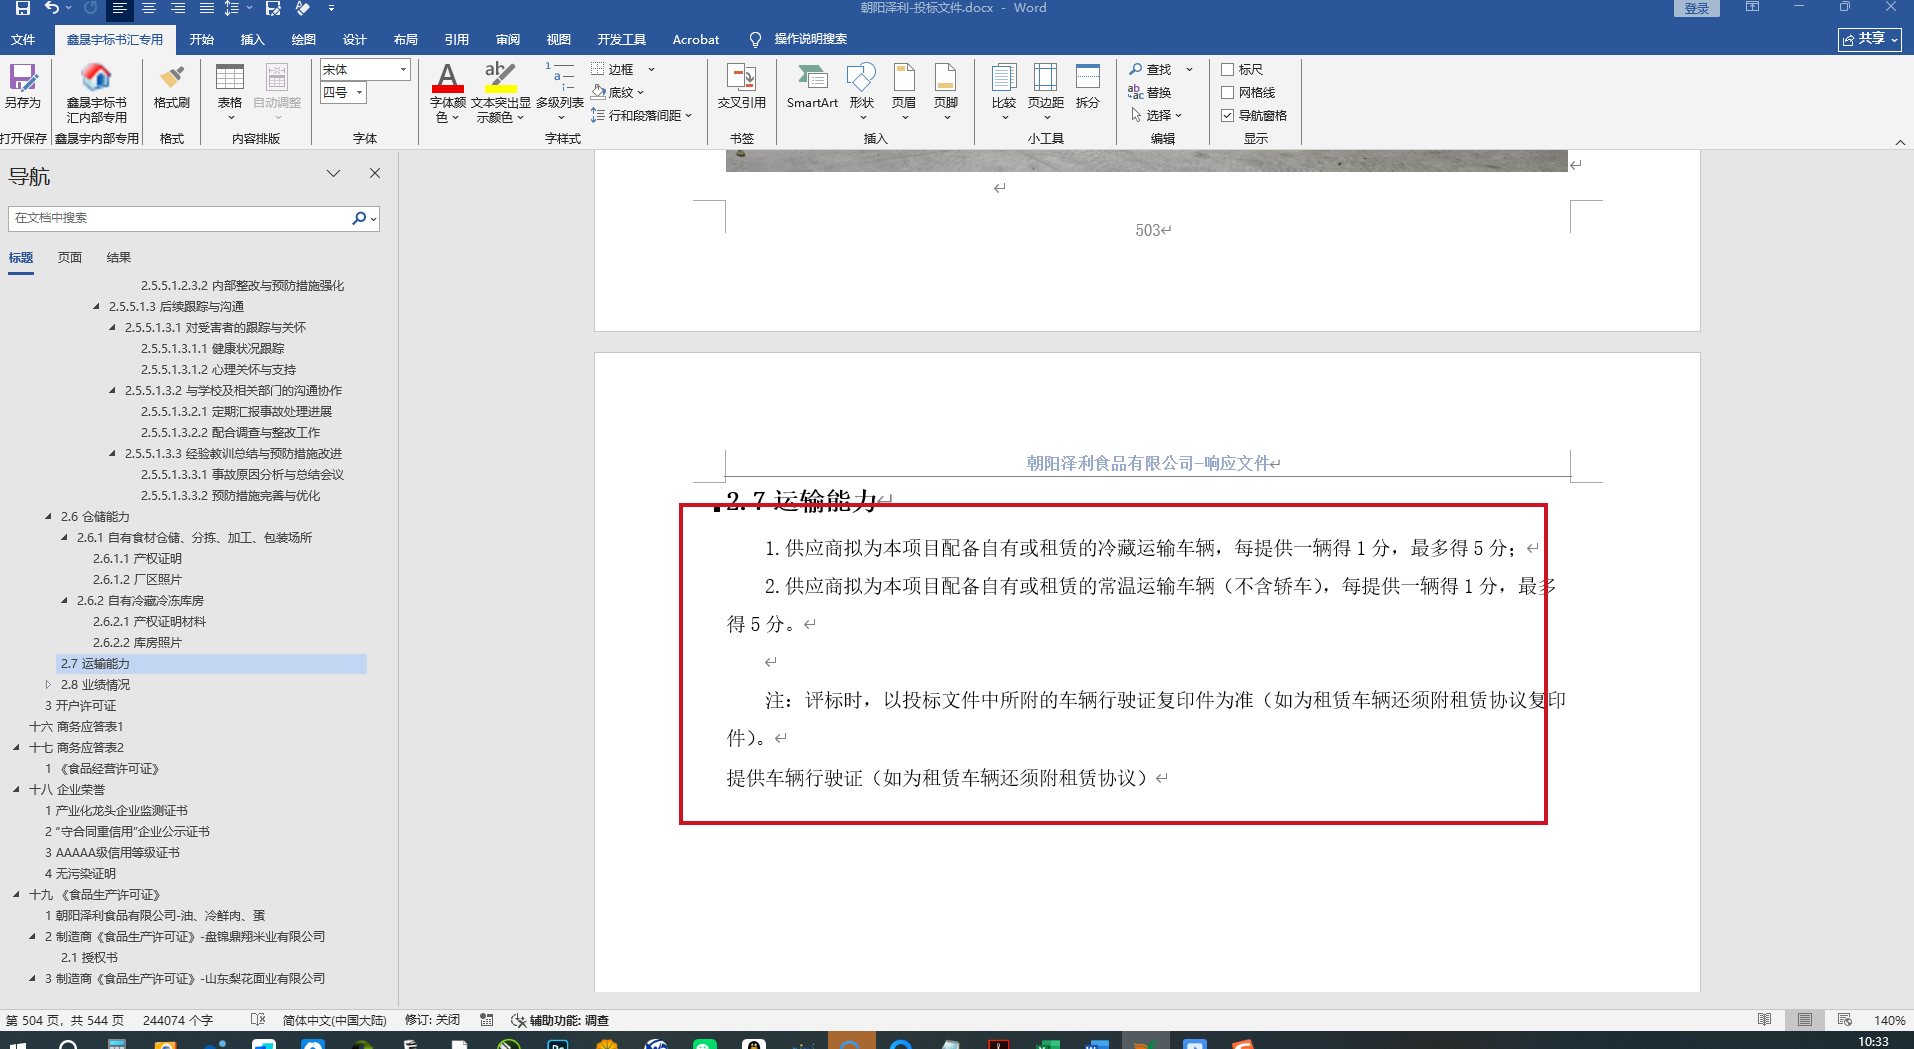Switch to the 引用 references tab
1914x1049 pixels.
(457, 39)
